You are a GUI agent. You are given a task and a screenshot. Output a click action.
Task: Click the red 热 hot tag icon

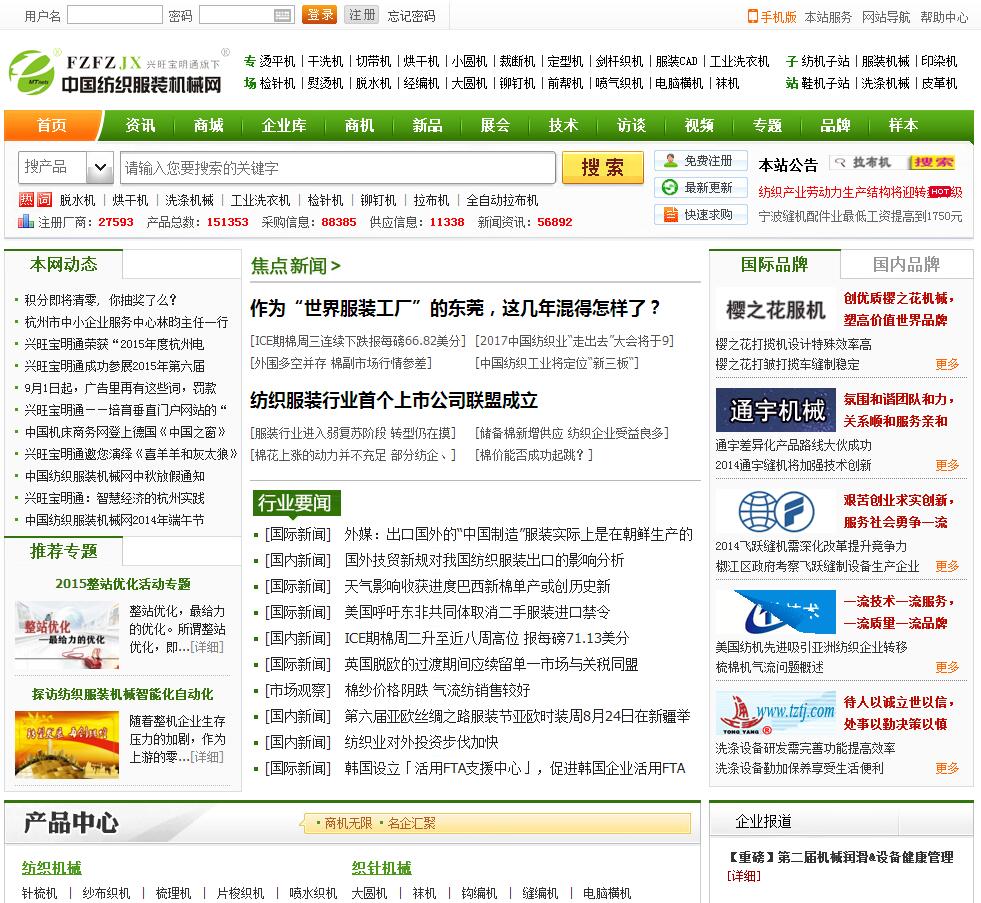click(26, 200)
